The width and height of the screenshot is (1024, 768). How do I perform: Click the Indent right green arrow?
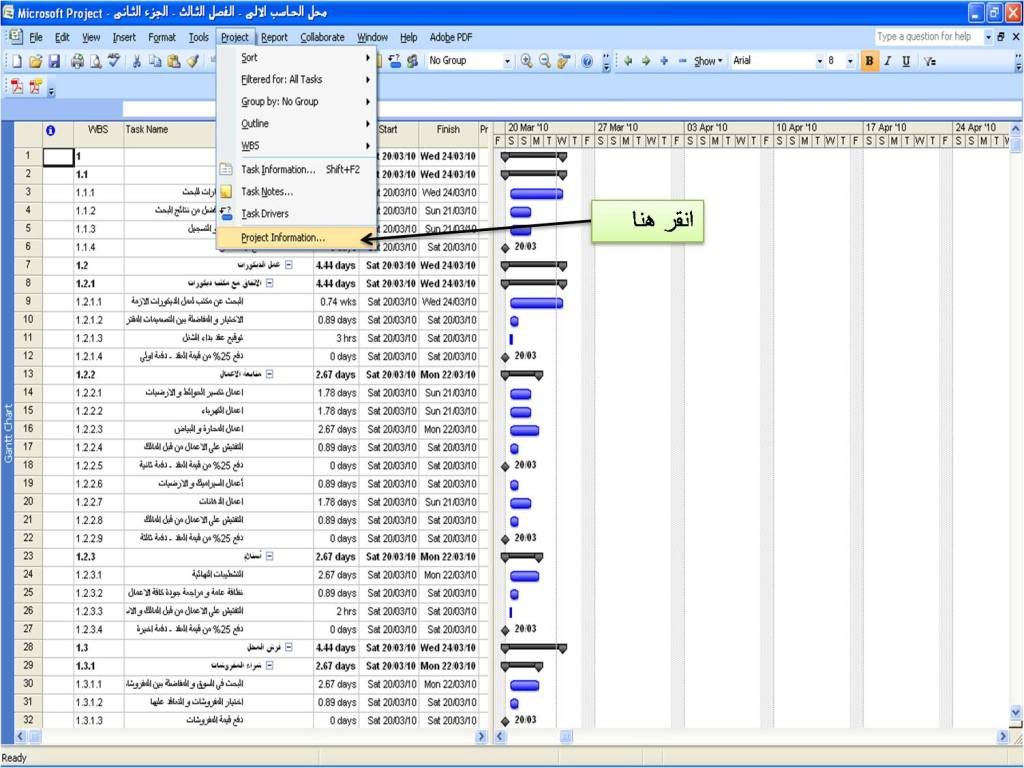point(646,61)
